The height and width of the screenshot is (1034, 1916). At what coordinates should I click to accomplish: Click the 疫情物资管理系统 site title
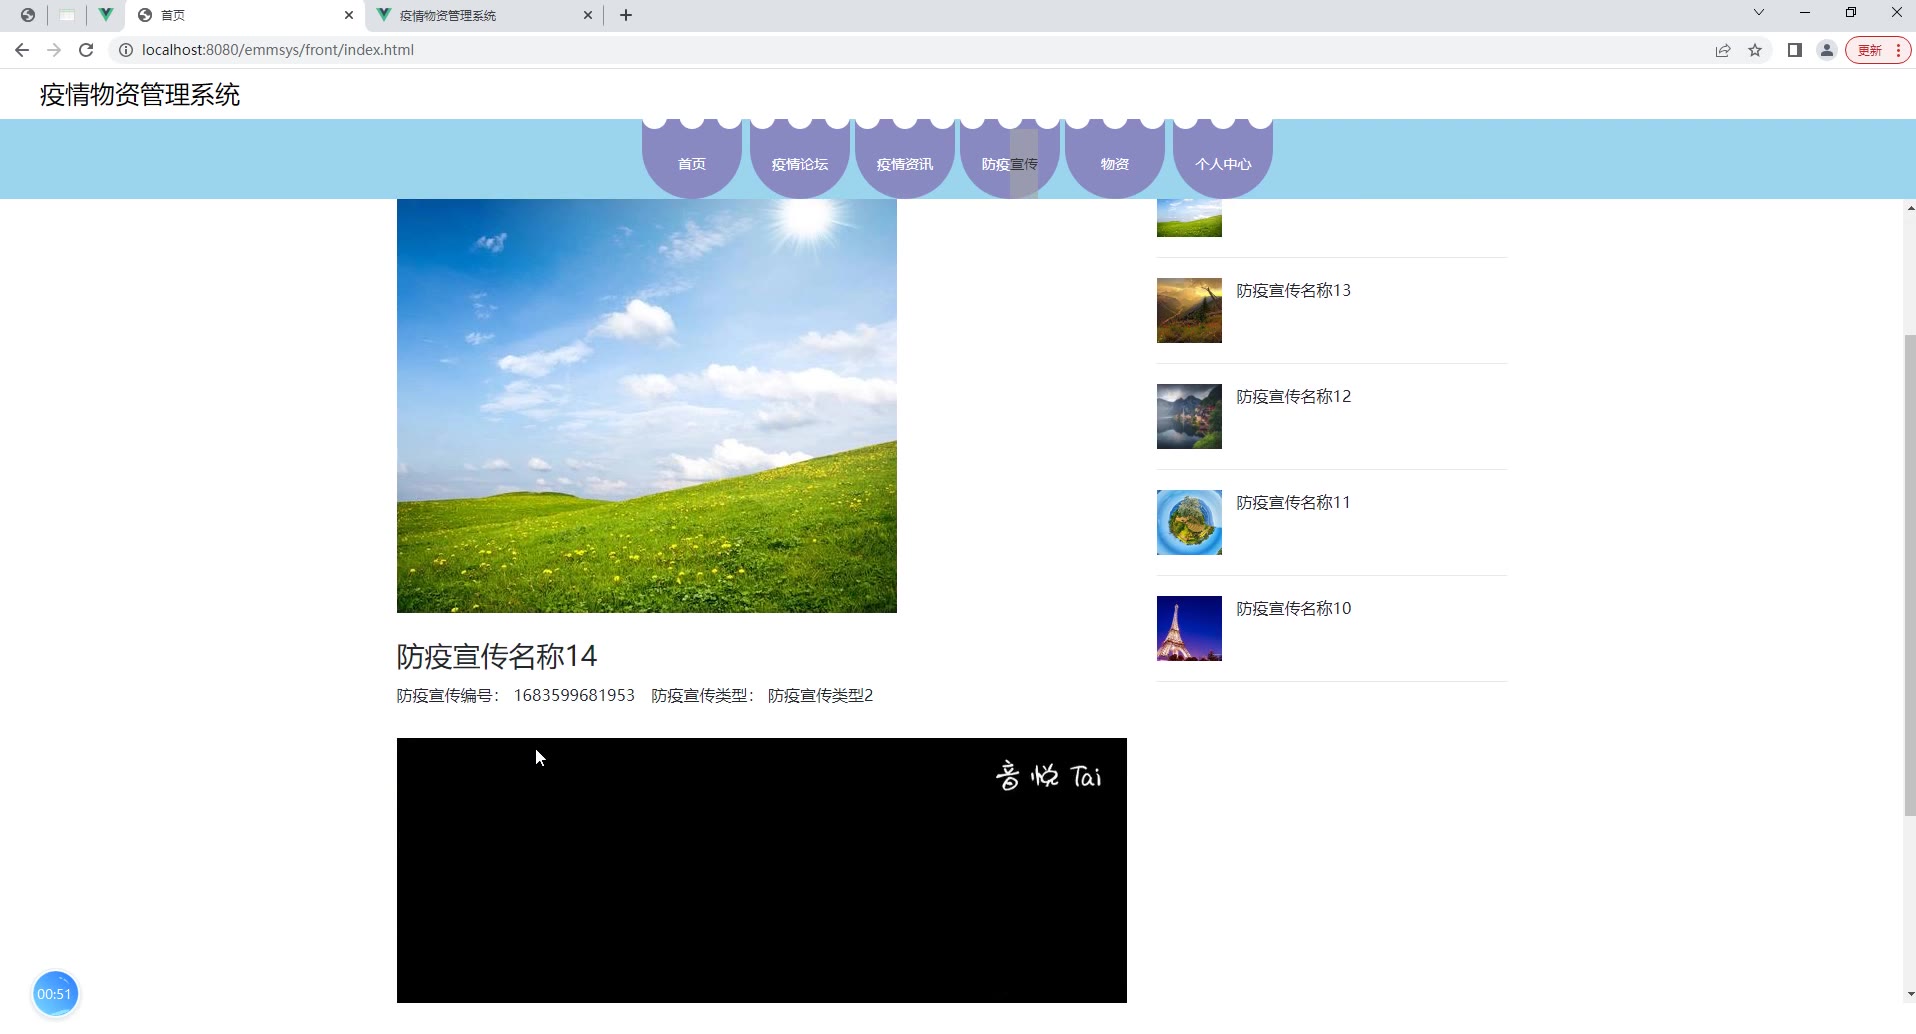click(140, 95)
